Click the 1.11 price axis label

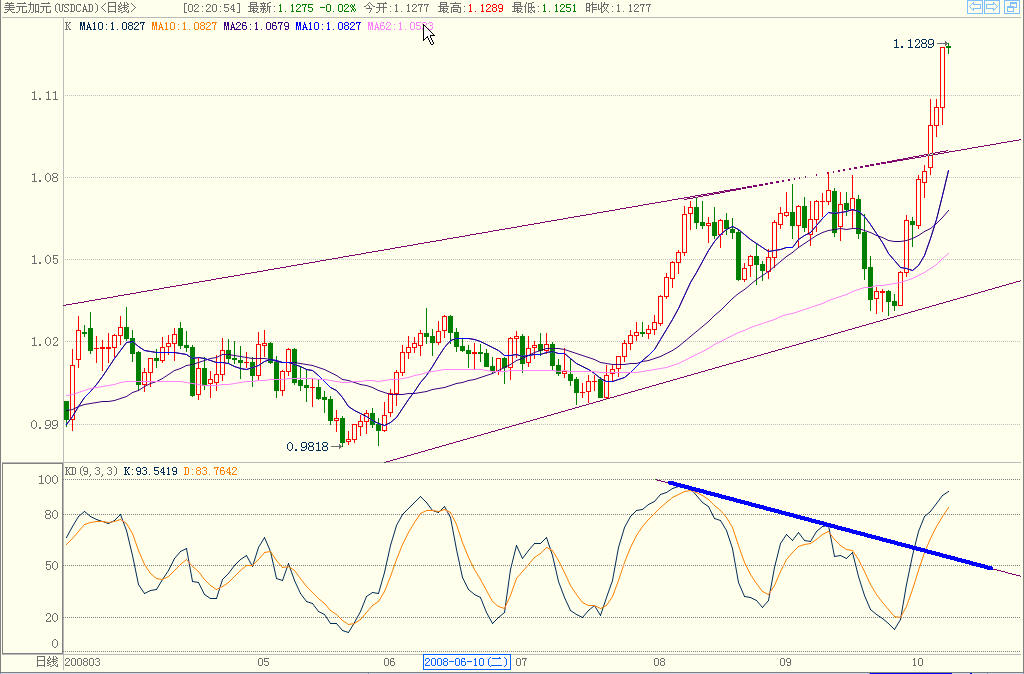coord(44,96)
